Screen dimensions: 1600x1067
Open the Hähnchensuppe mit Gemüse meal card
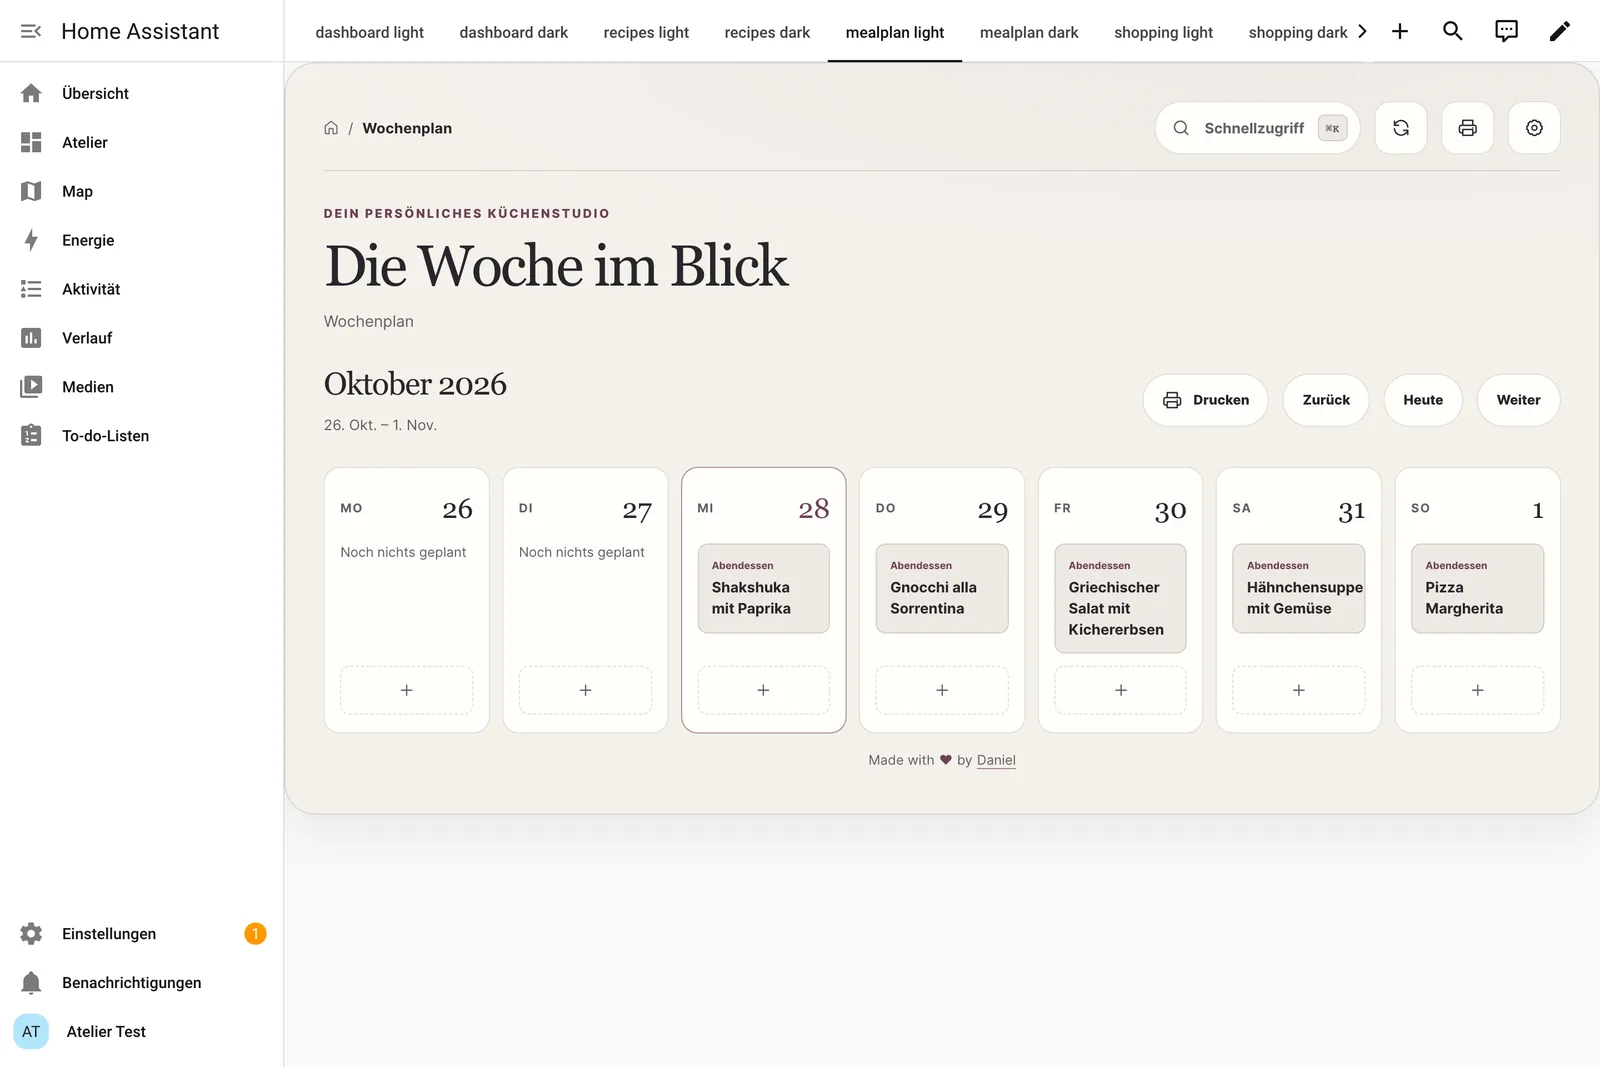pos(1299,588)
